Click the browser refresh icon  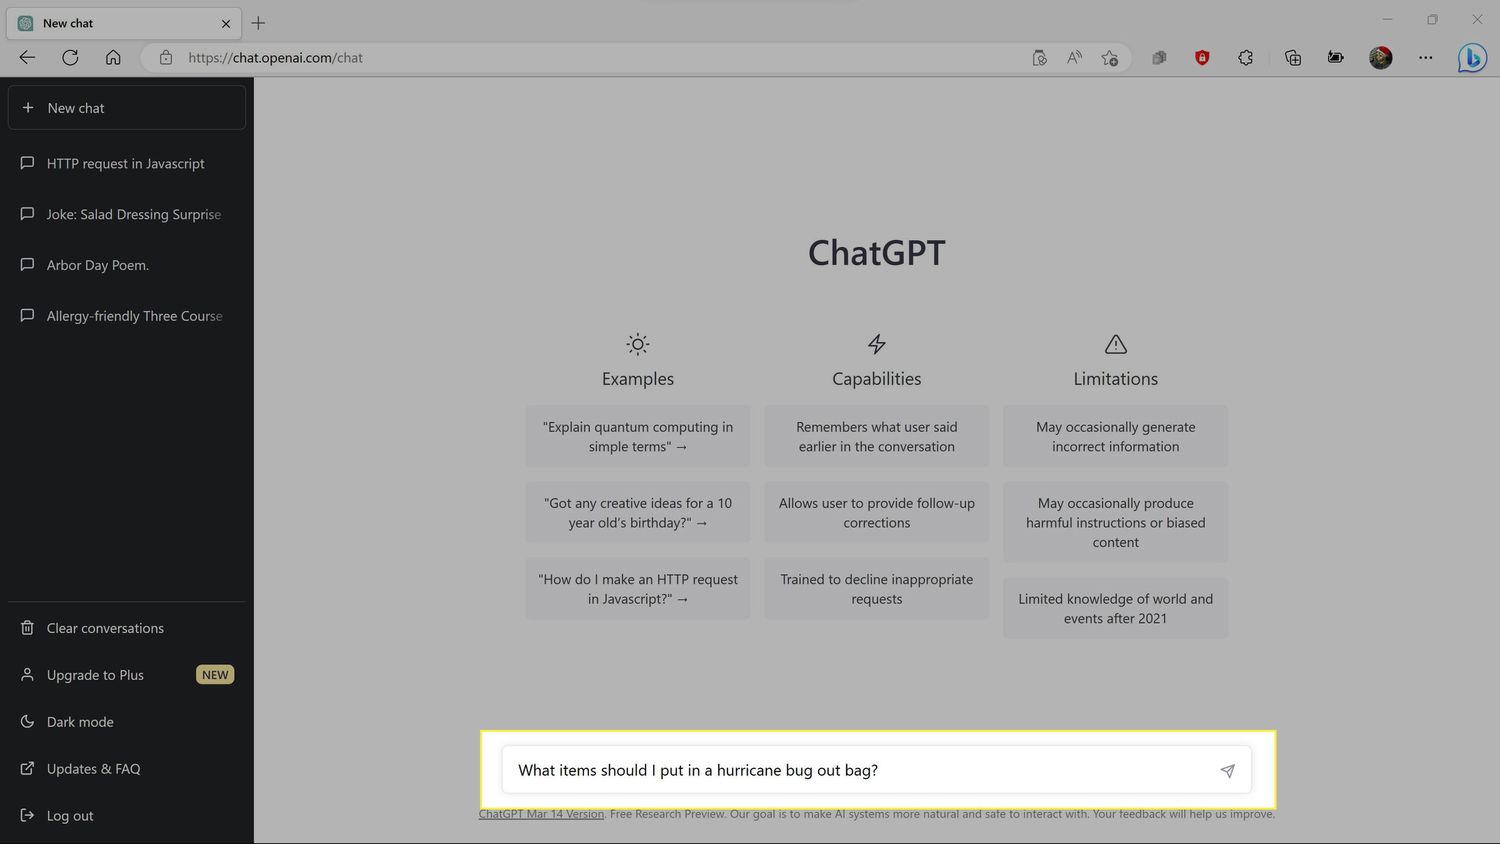click(70, 58)
